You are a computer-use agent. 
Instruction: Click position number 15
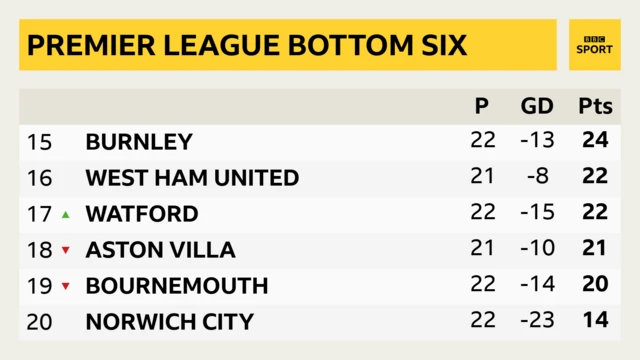pos(40,142)
